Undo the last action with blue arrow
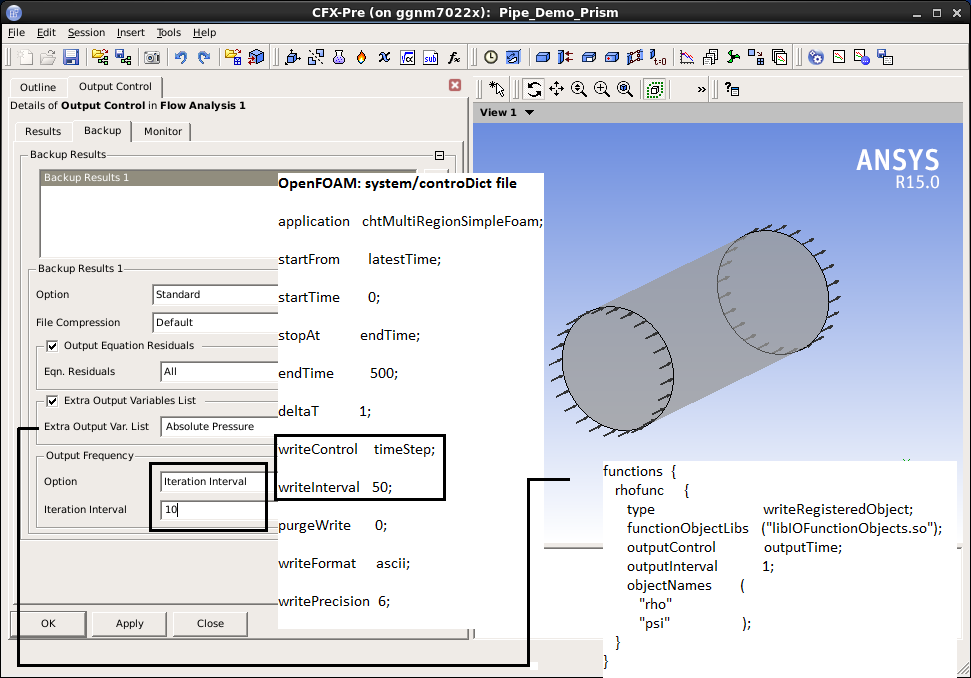This screenshot has height=678, width=971. click(x=181, y=58)
